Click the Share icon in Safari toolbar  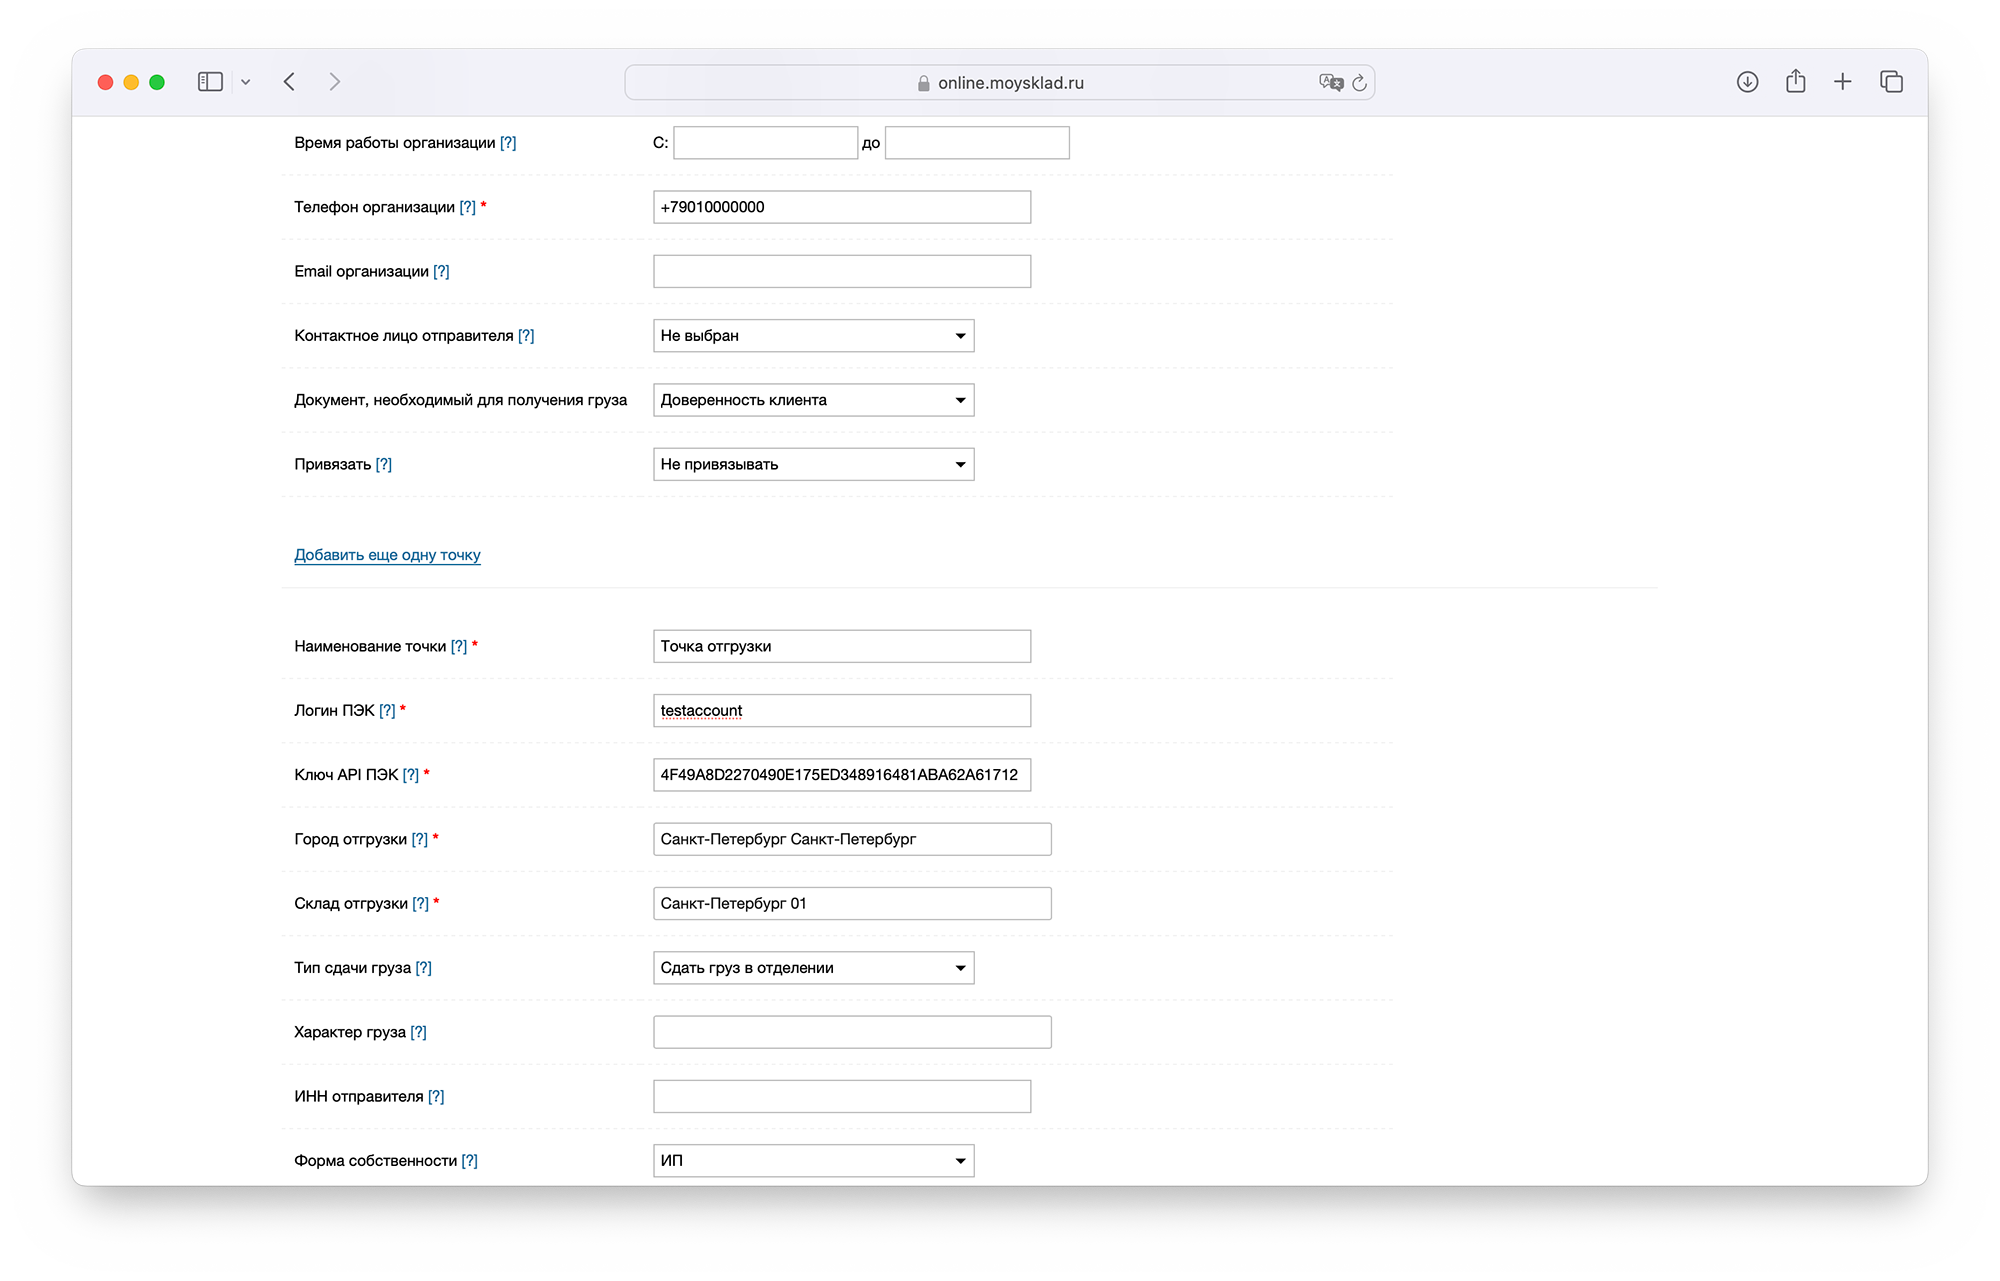click(1795, 82)
